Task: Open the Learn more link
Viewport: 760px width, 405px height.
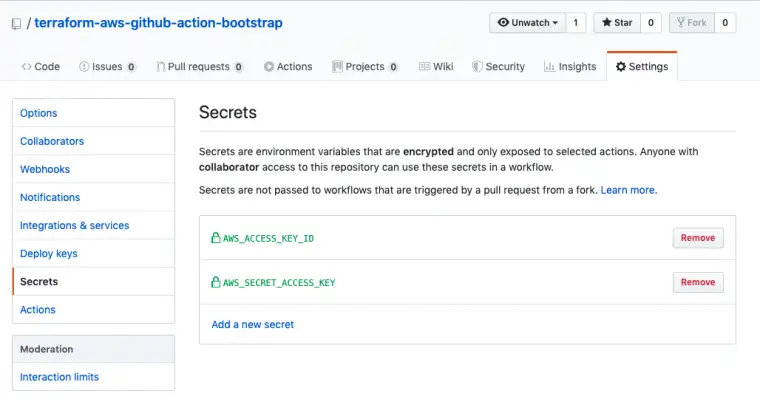Action: point(628,190)
